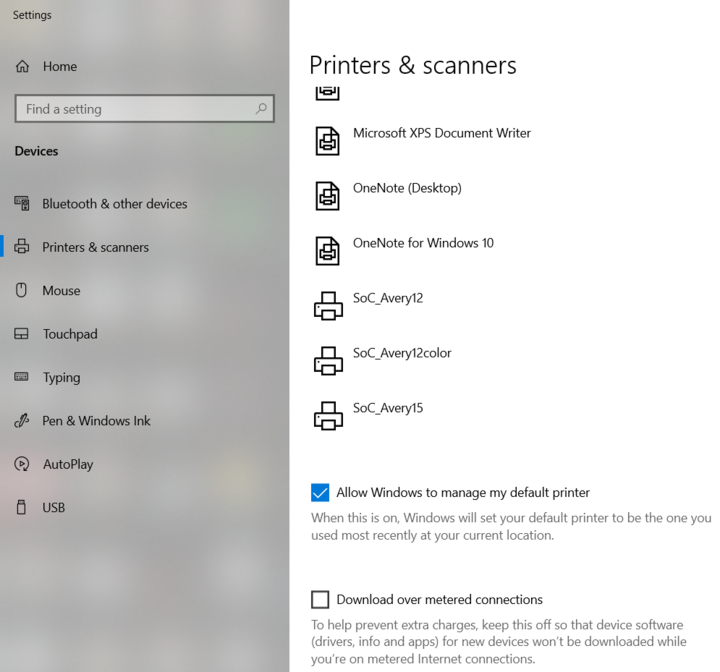Click the OneNote for Windows 10 printer icon
Image resolution: width=720 pixels, height=672 pixels.
[327, 251]
